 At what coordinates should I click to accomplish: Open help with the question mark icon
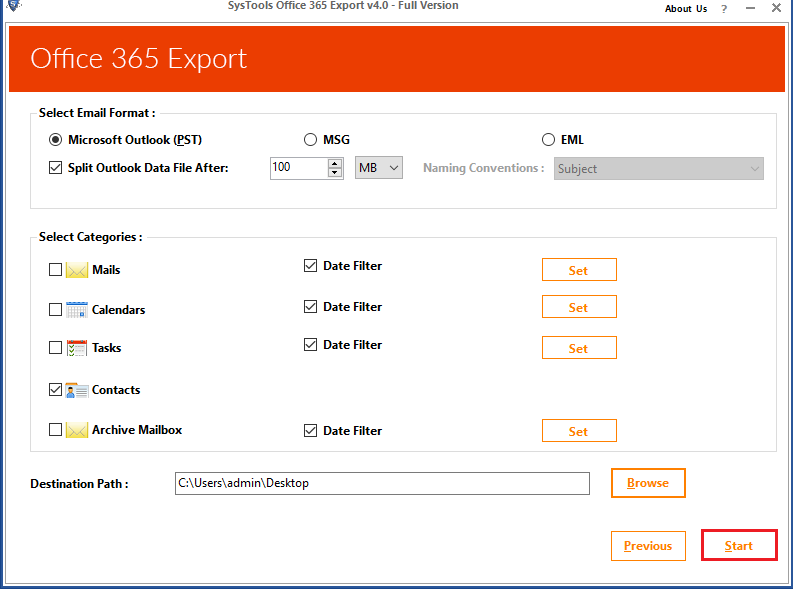[724, 9]
